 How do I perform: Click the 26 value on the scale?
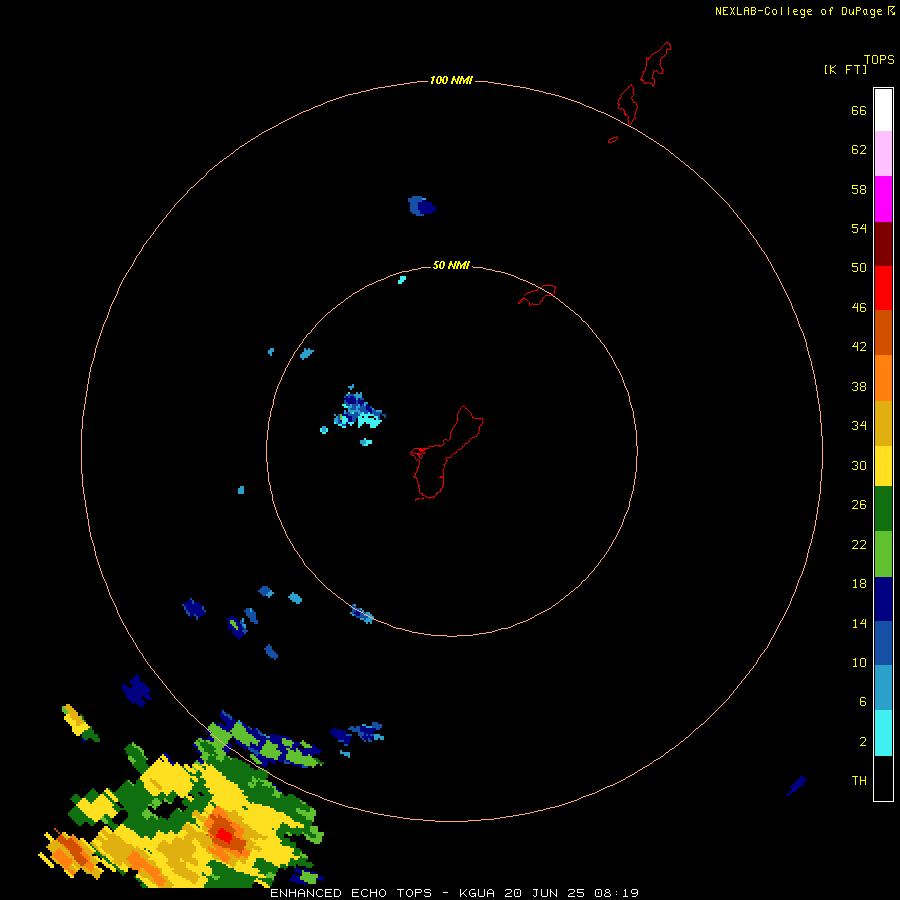(859, 505)
